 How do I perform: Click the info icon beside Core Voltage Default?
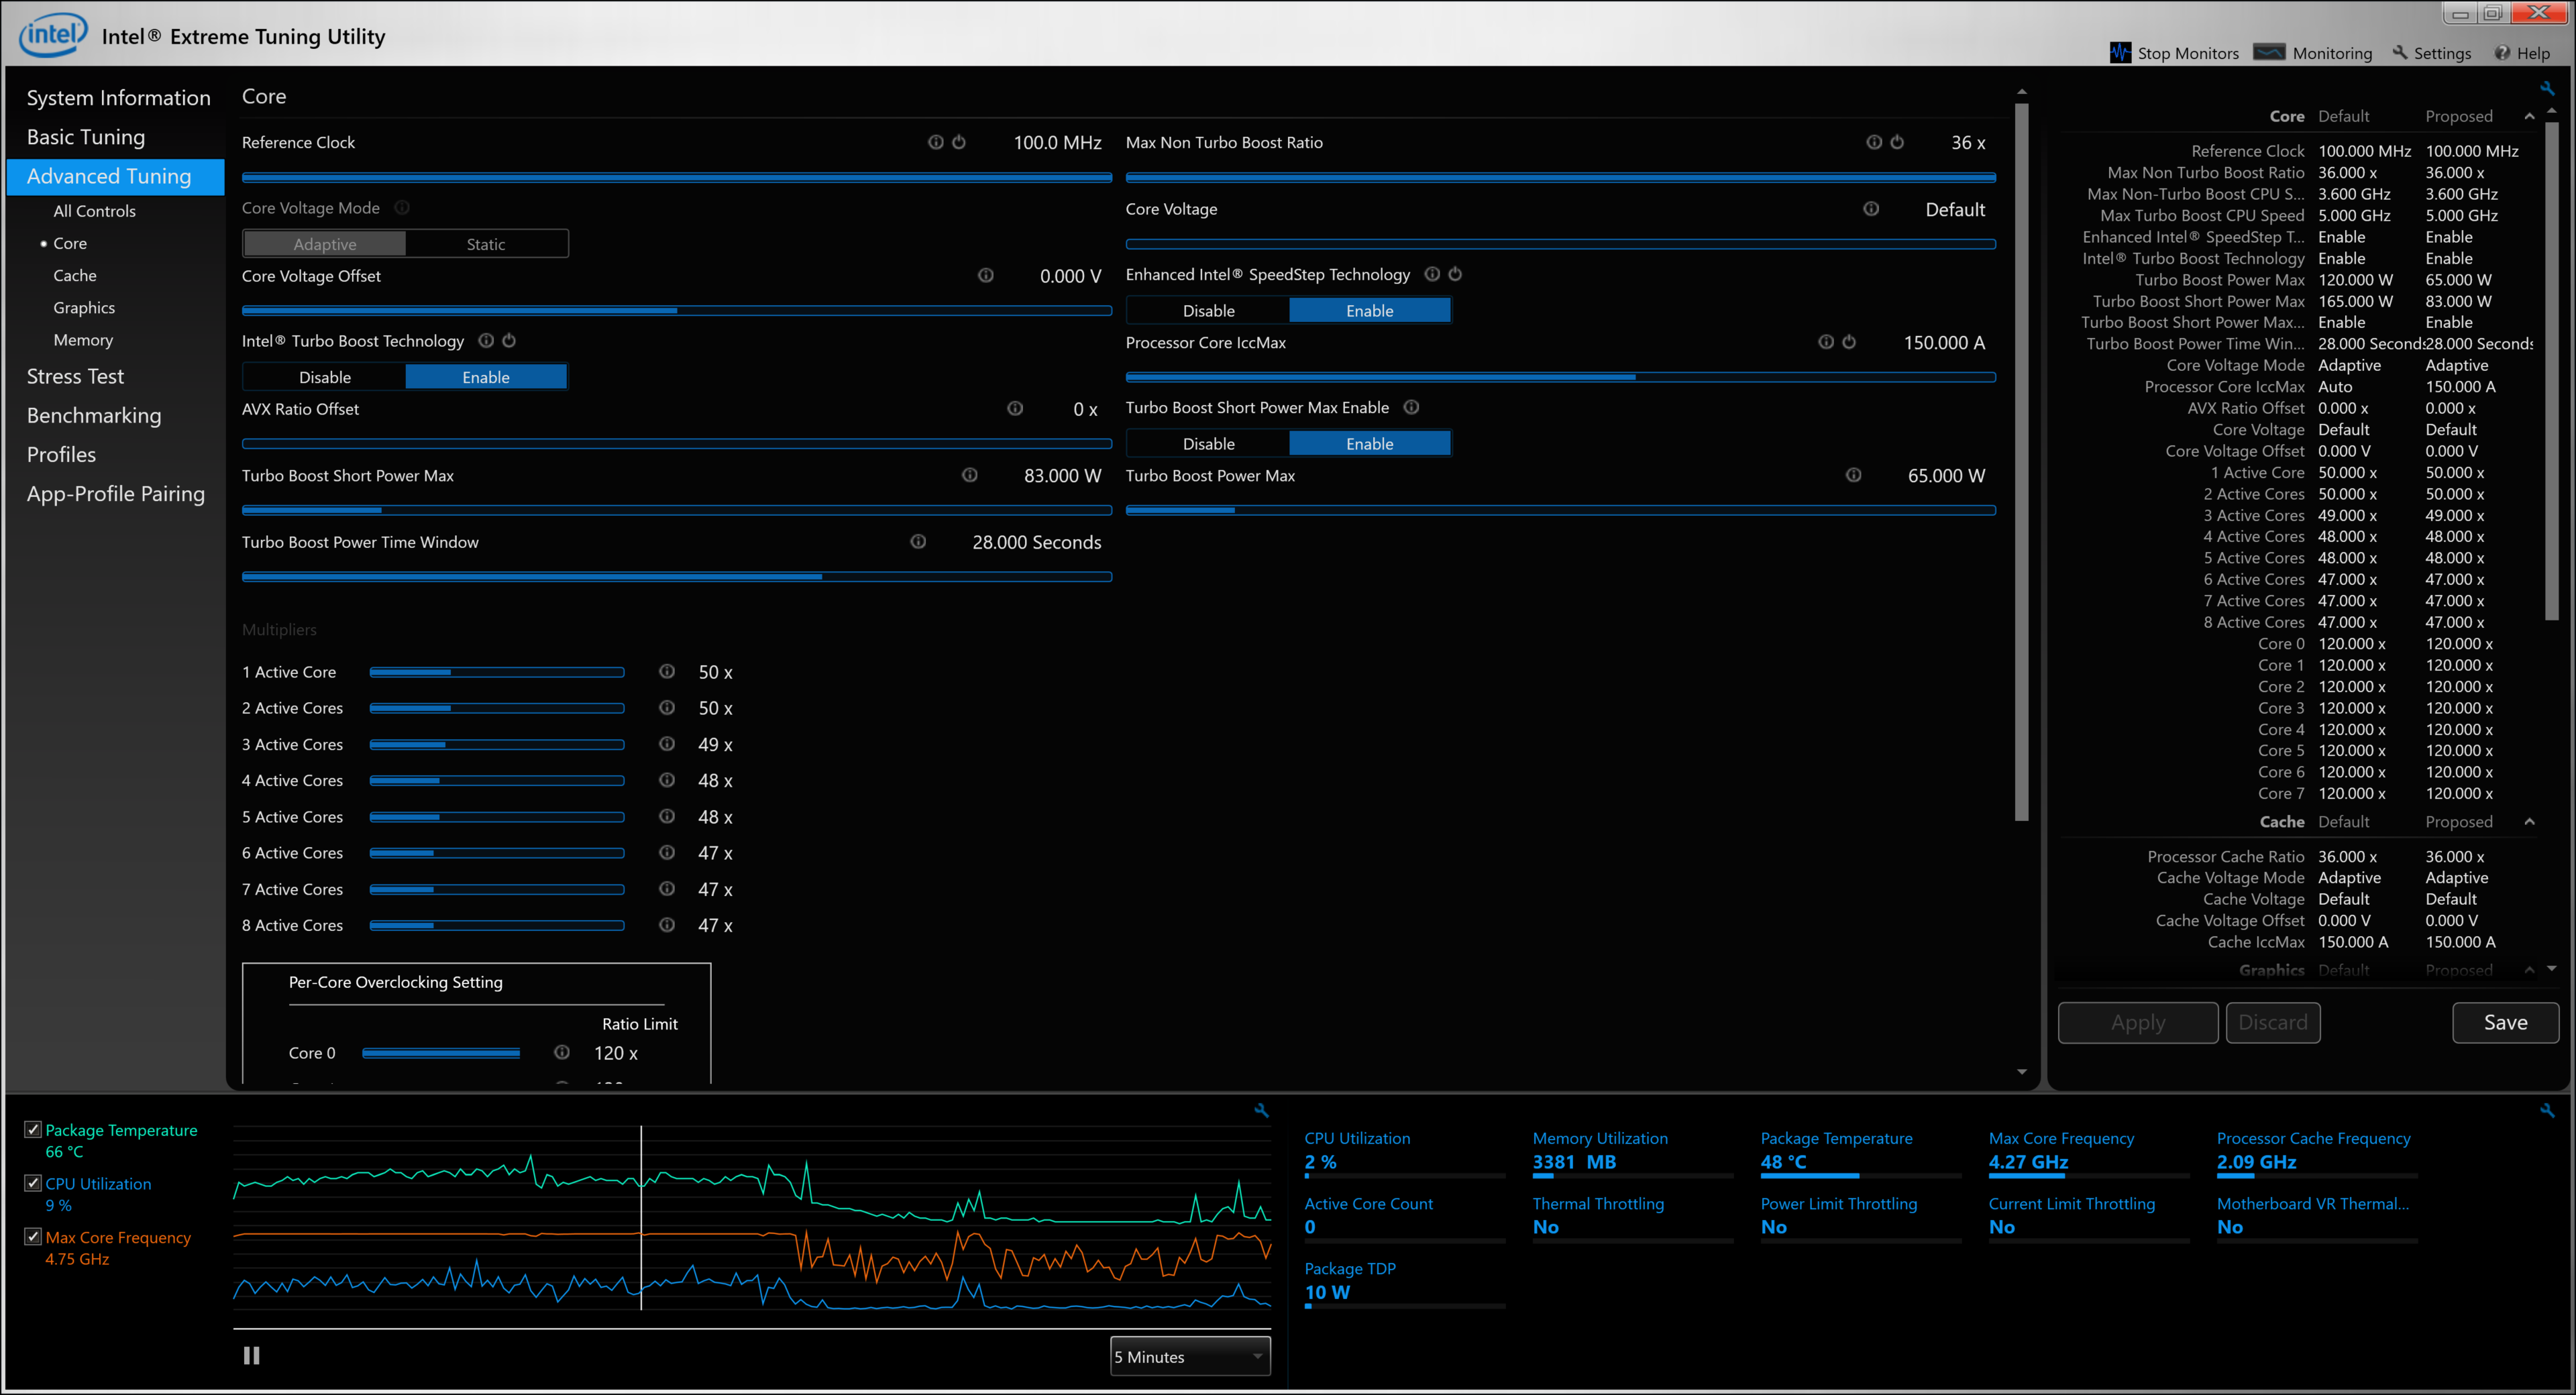[x=1871, y=209]
